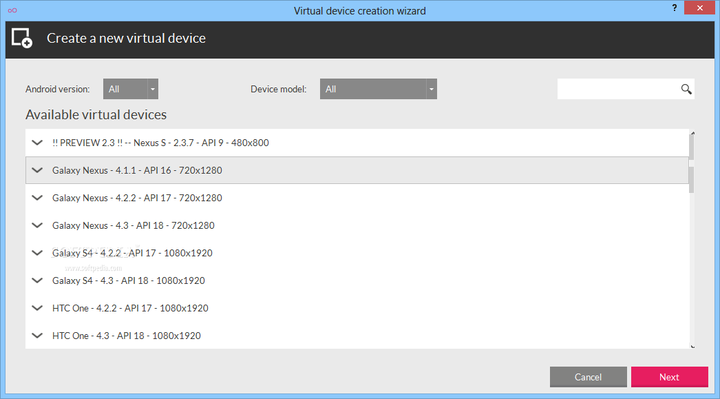Screen dimensions: 720x399
Task: Click the search magnifier icon
Action: pos(686,89)
